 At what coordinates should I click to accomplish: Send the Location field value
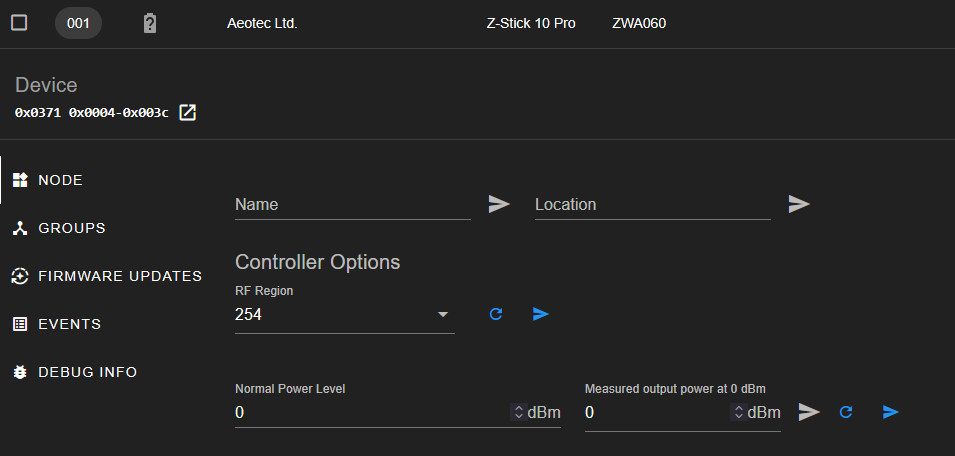click(x=799, y=204)
